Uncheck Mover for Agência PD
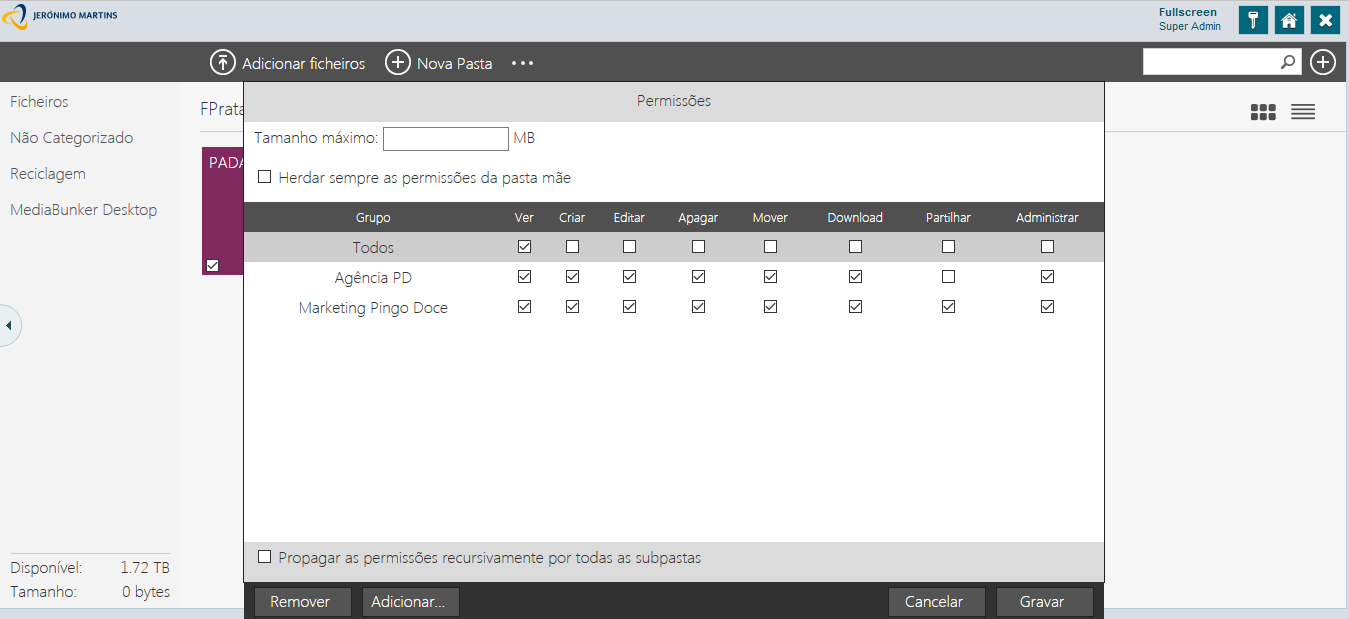 pyautogui.click(x=770, y=276)
